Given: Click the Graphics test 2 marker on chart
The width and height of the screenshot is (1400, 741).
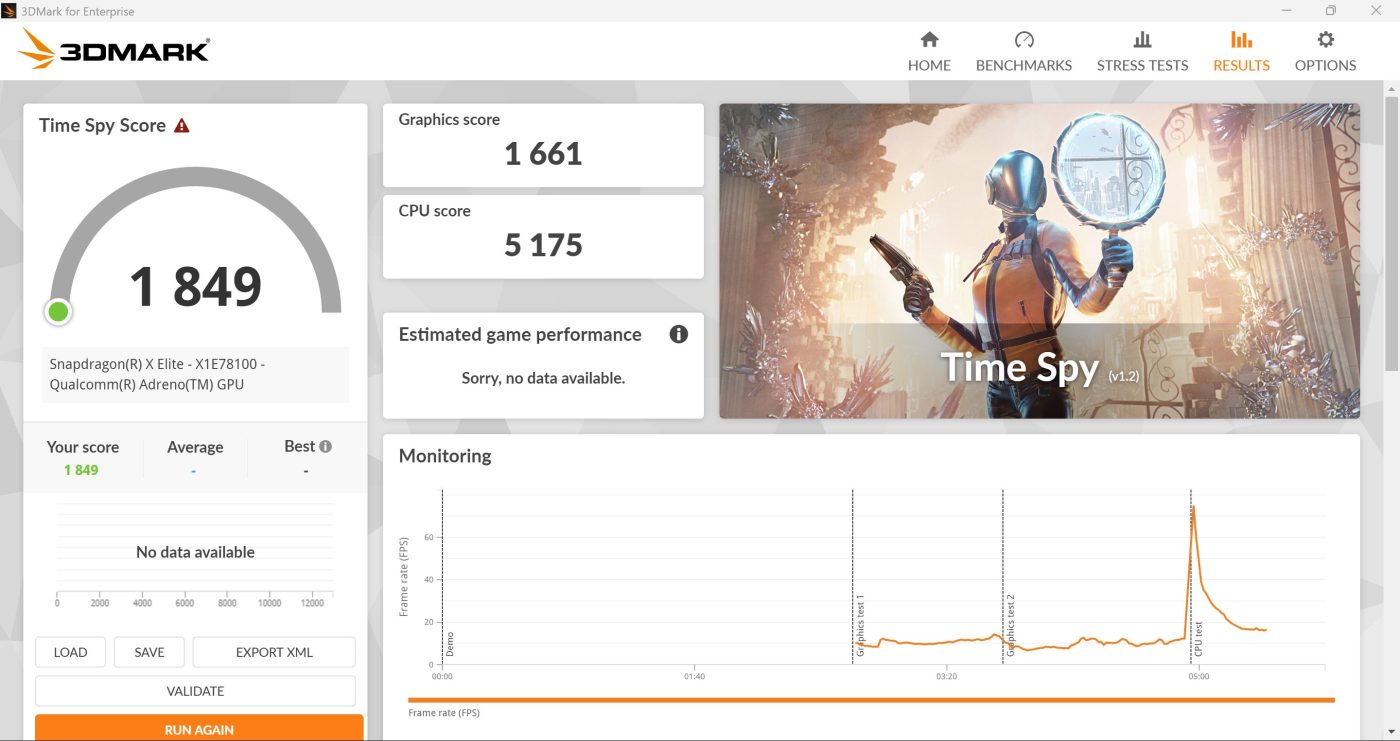Looking at the screenshot, I should [x=1010, y=625].
